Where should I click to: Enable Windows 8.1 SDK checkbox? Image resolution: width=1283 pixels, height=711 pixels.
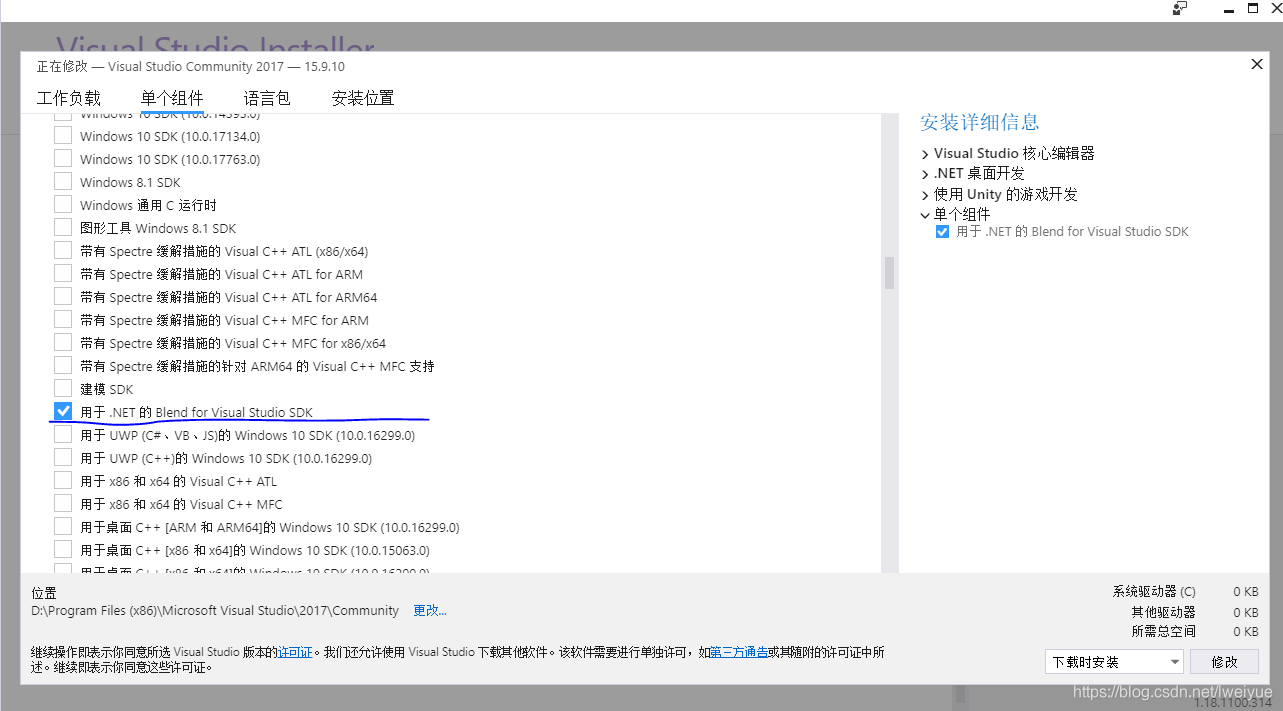(x=63, y=182)
